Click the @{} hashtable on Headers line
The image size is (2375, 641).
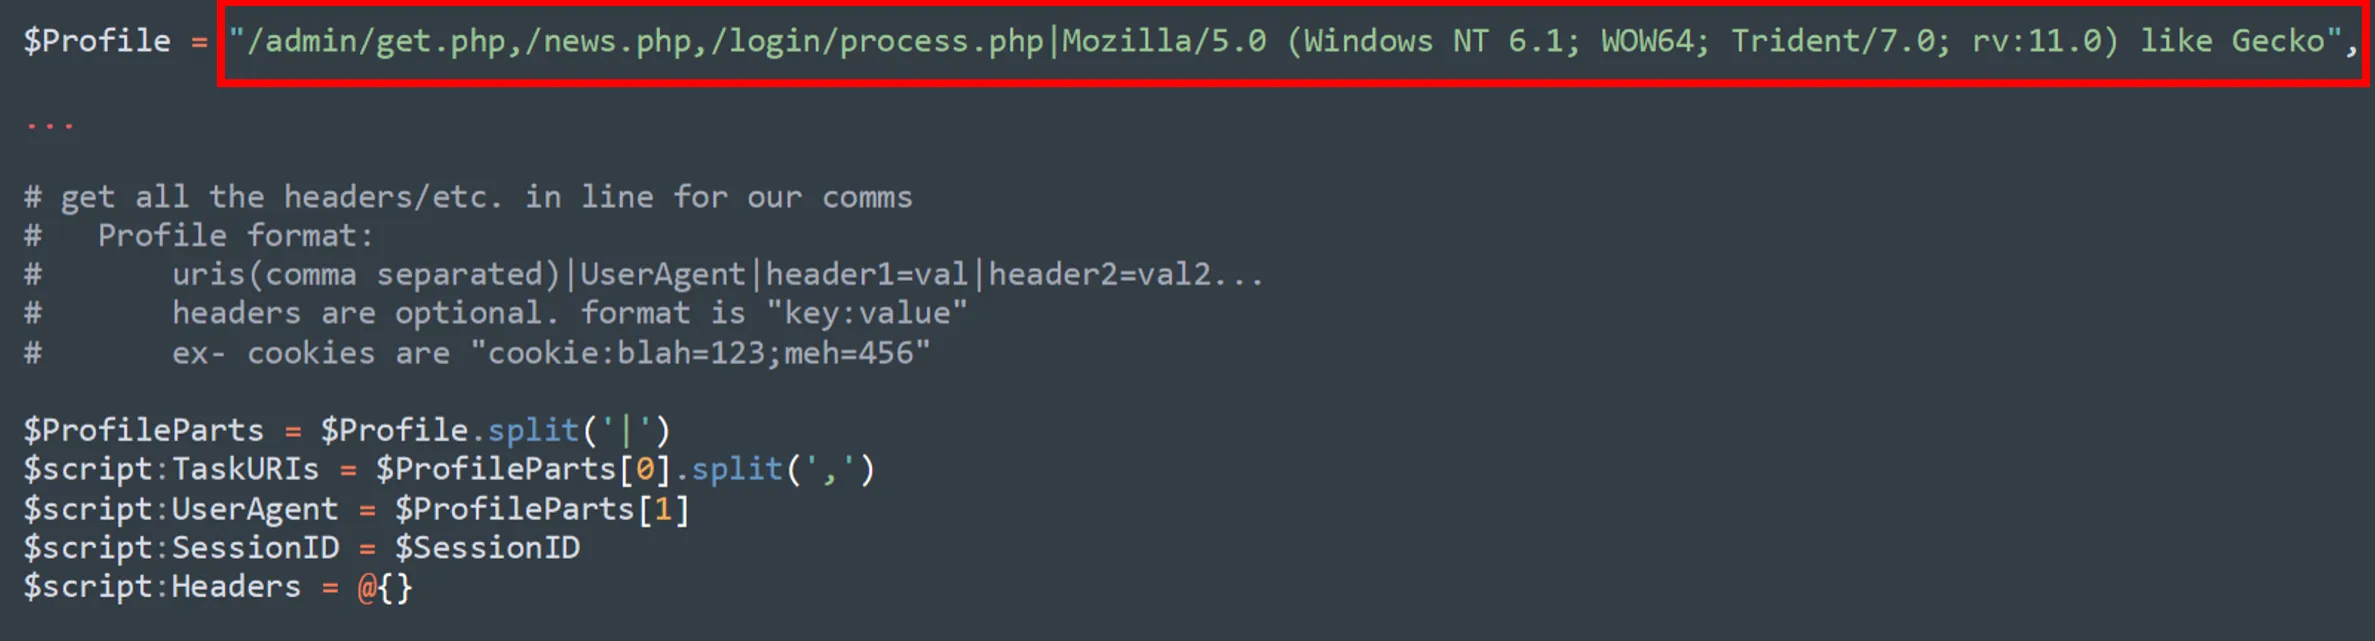[385, 587]
